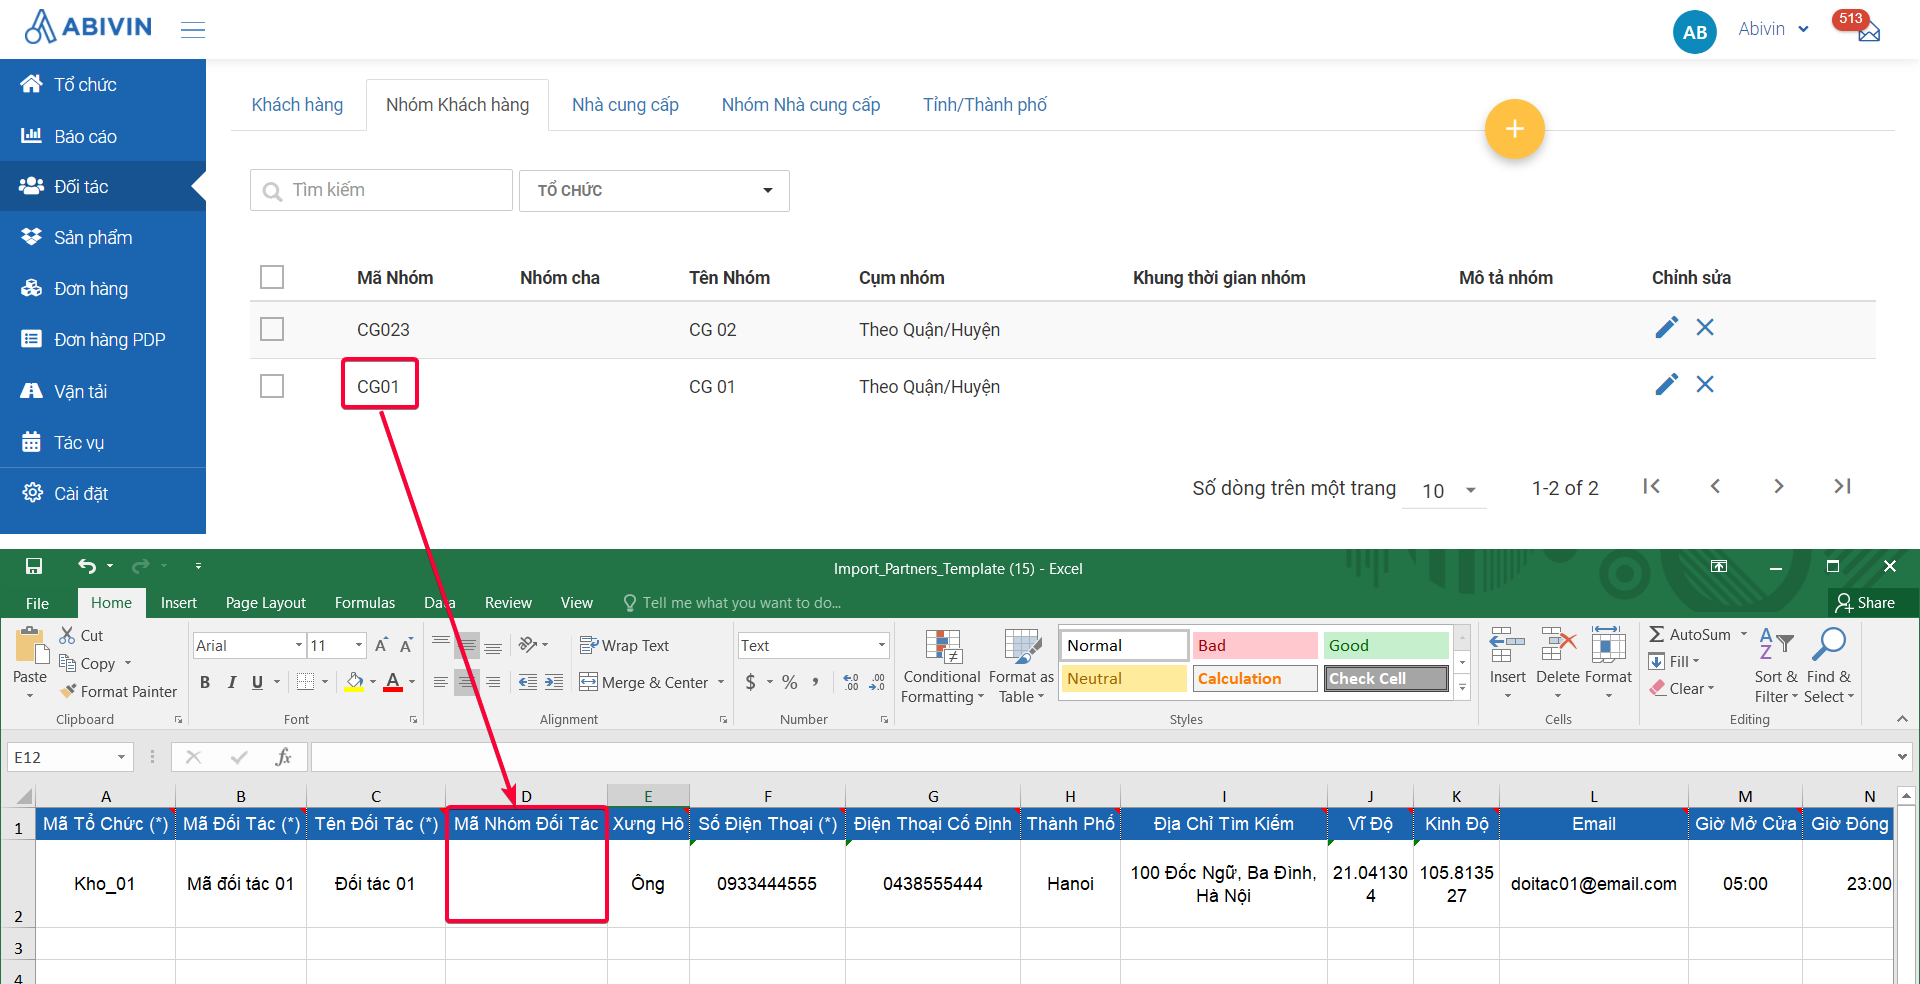Apply the Neutral cell style

1123,678
